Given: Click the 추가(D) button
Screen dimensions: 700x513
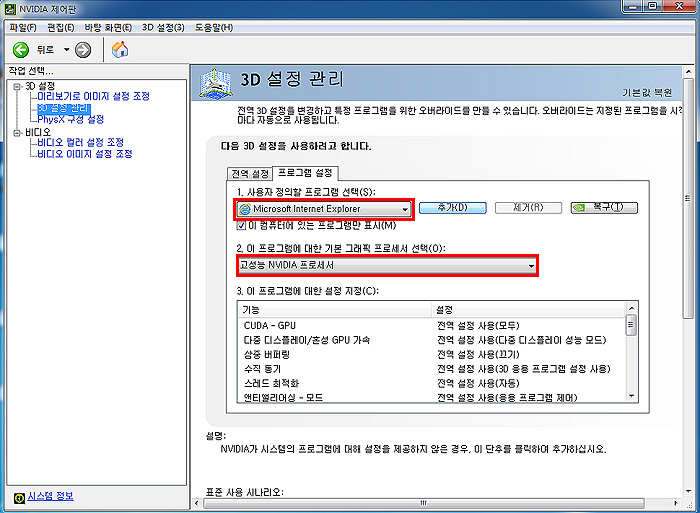Looking at the screenshot, I should point(453,208).
